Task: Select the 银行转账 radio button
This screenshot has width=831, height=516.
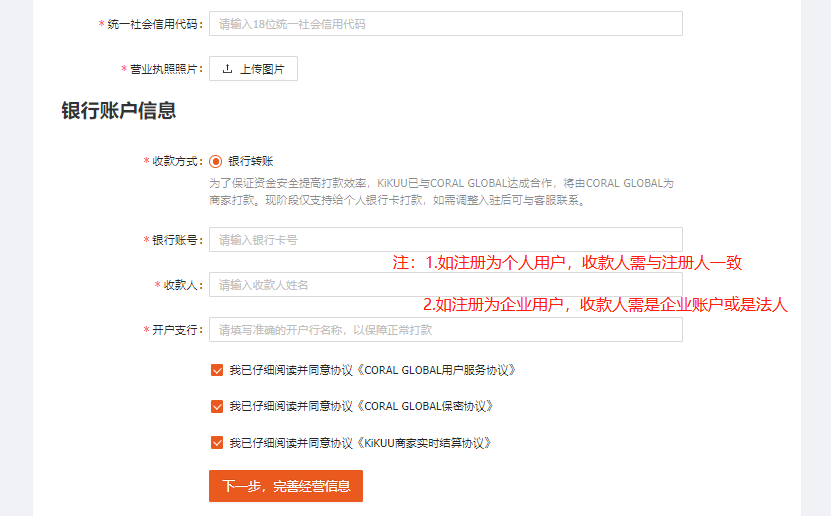Action: tap(216, 161)
